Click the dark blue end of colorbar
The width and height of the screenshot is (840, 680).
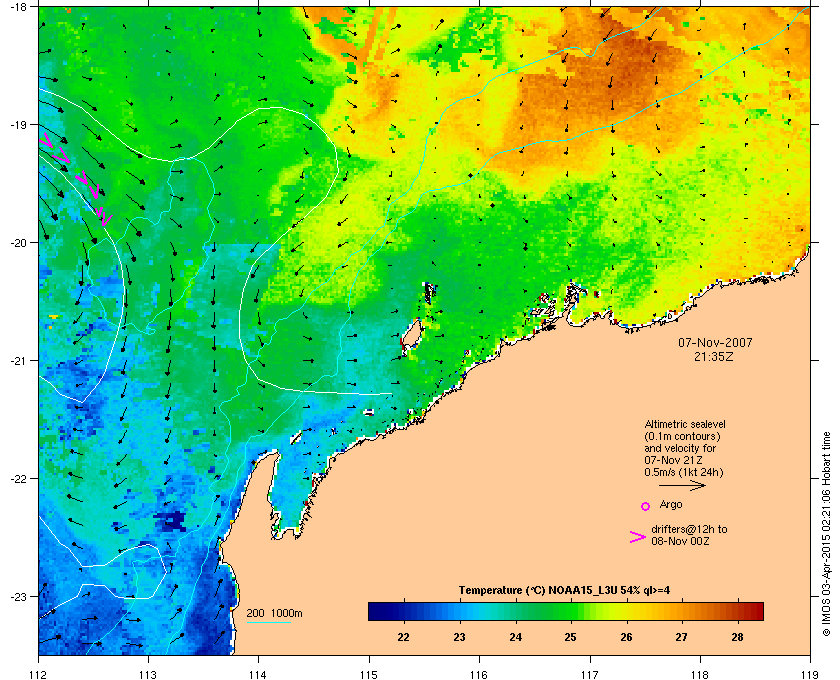(376, 611)
